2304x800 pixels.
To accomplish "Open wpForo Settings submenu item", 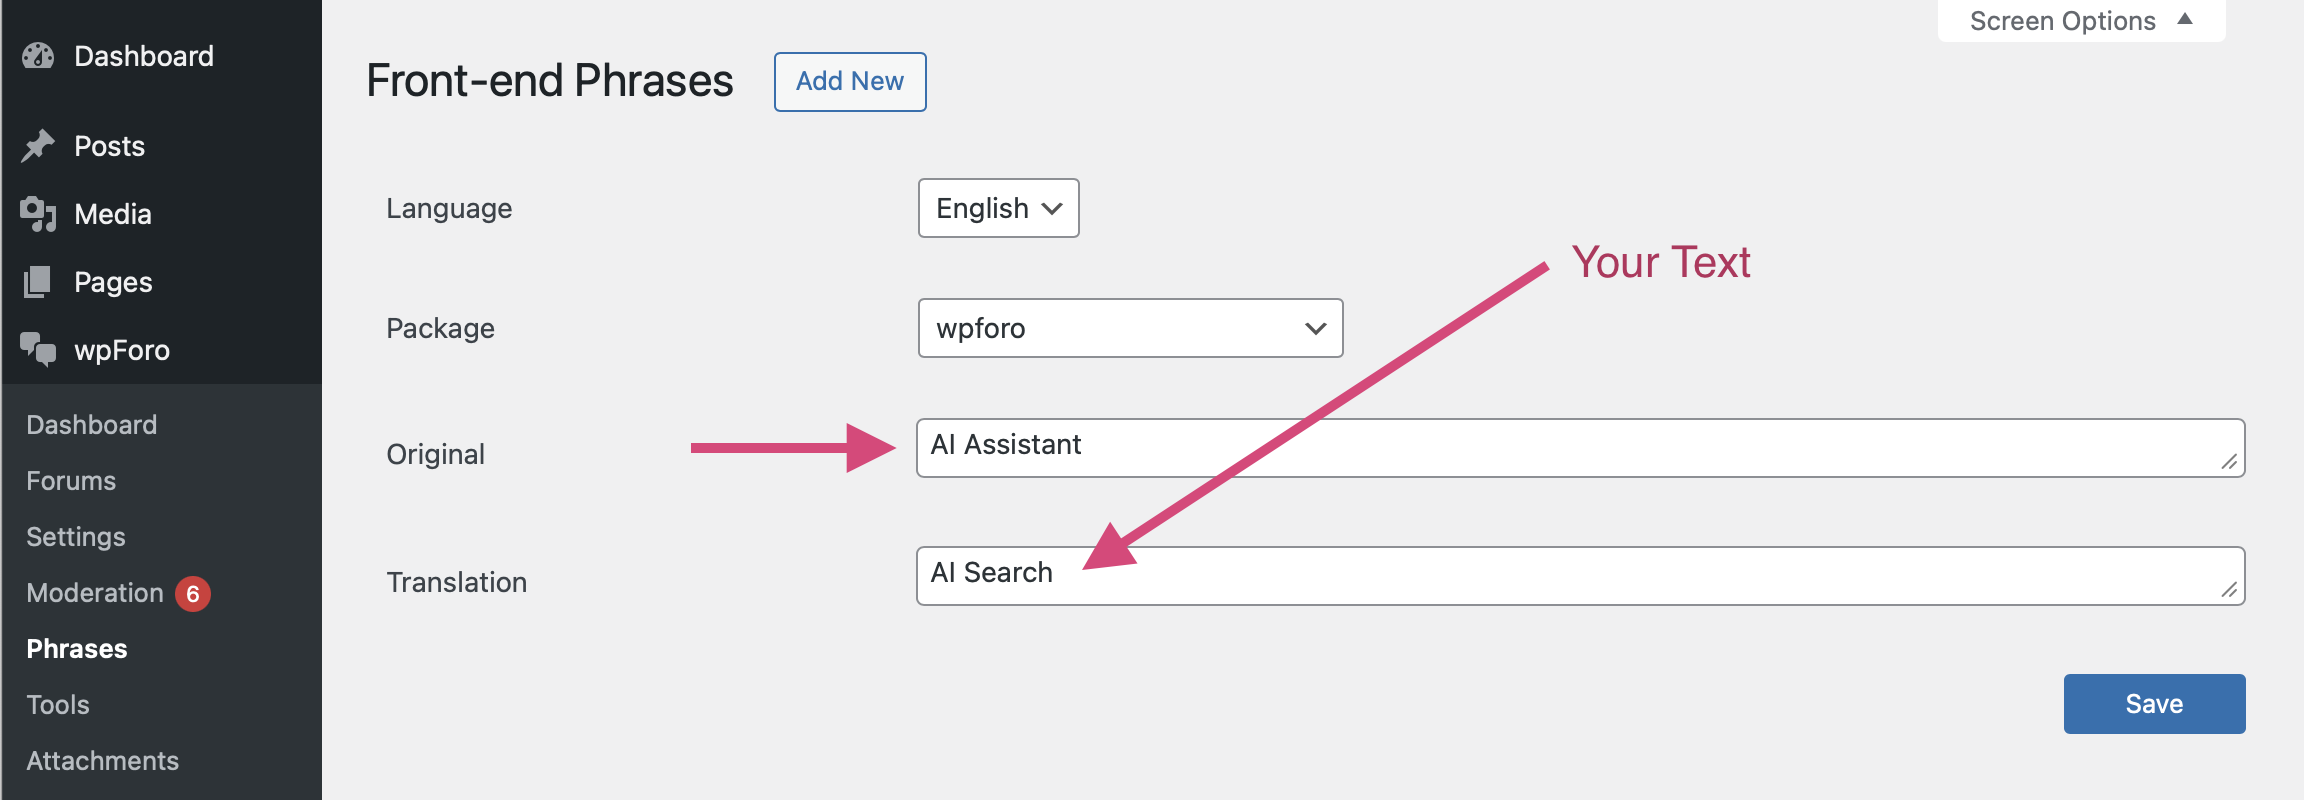I will click(x=76, y=537).
